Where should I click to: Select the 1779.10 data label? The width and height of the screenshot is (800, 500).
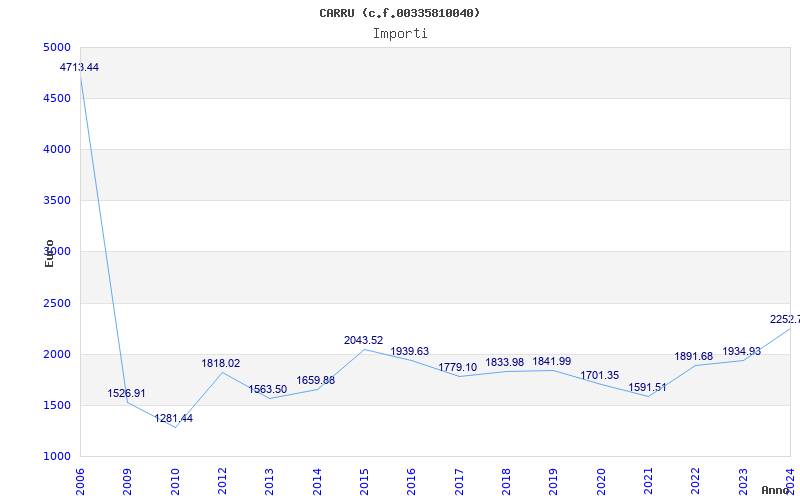coord(457,367)
